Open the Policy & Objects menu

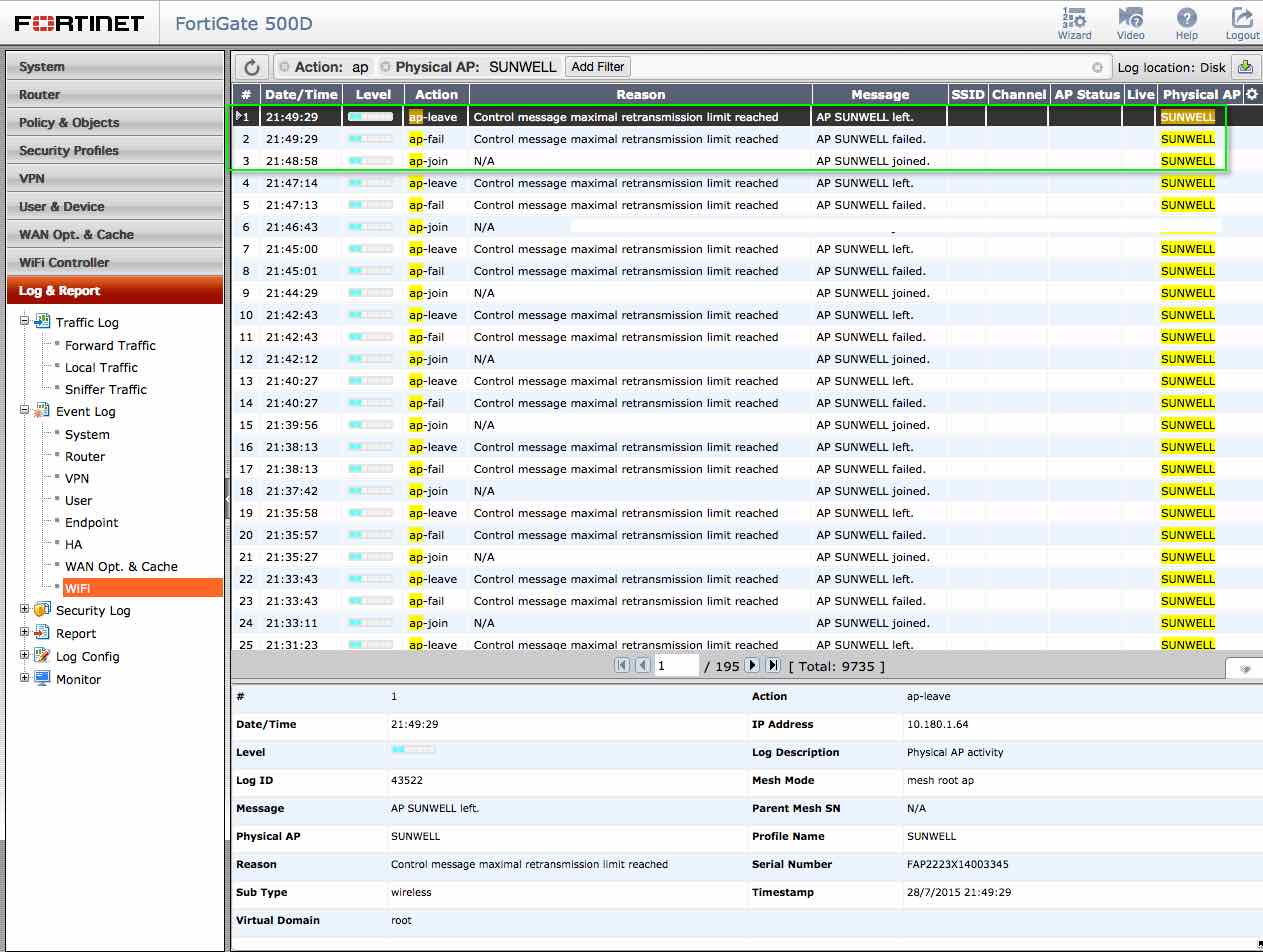tap(69, 122)
